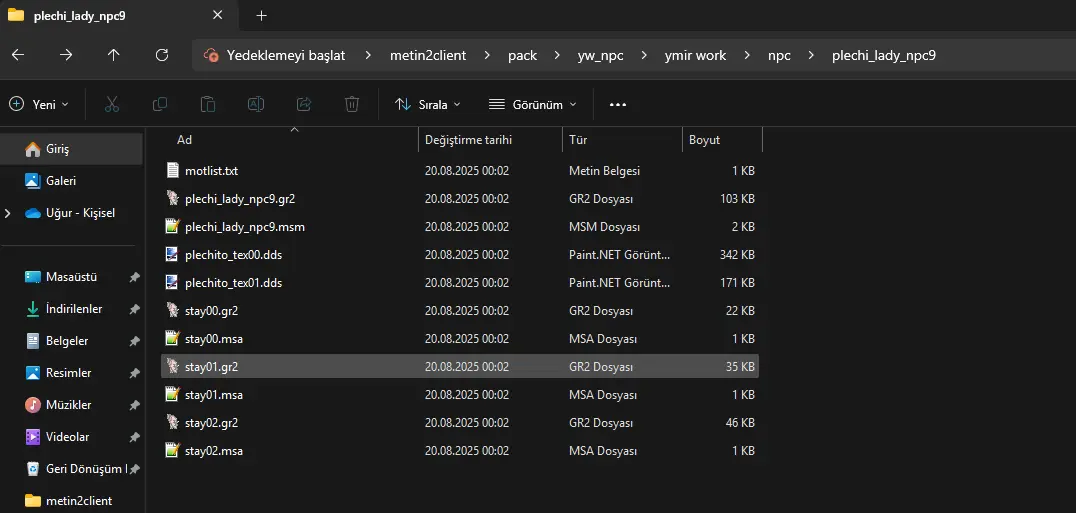Click the Paste clipboard icon
1076x513 pixels.
[x=208, y=104]
